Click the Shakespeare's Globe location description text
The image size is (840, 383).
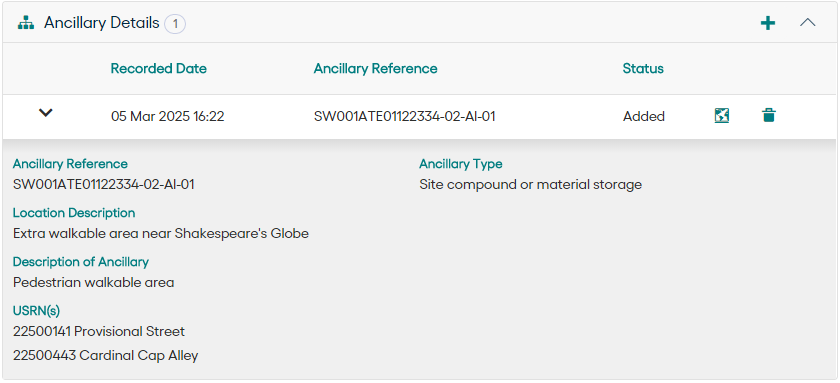pos(161,234)
